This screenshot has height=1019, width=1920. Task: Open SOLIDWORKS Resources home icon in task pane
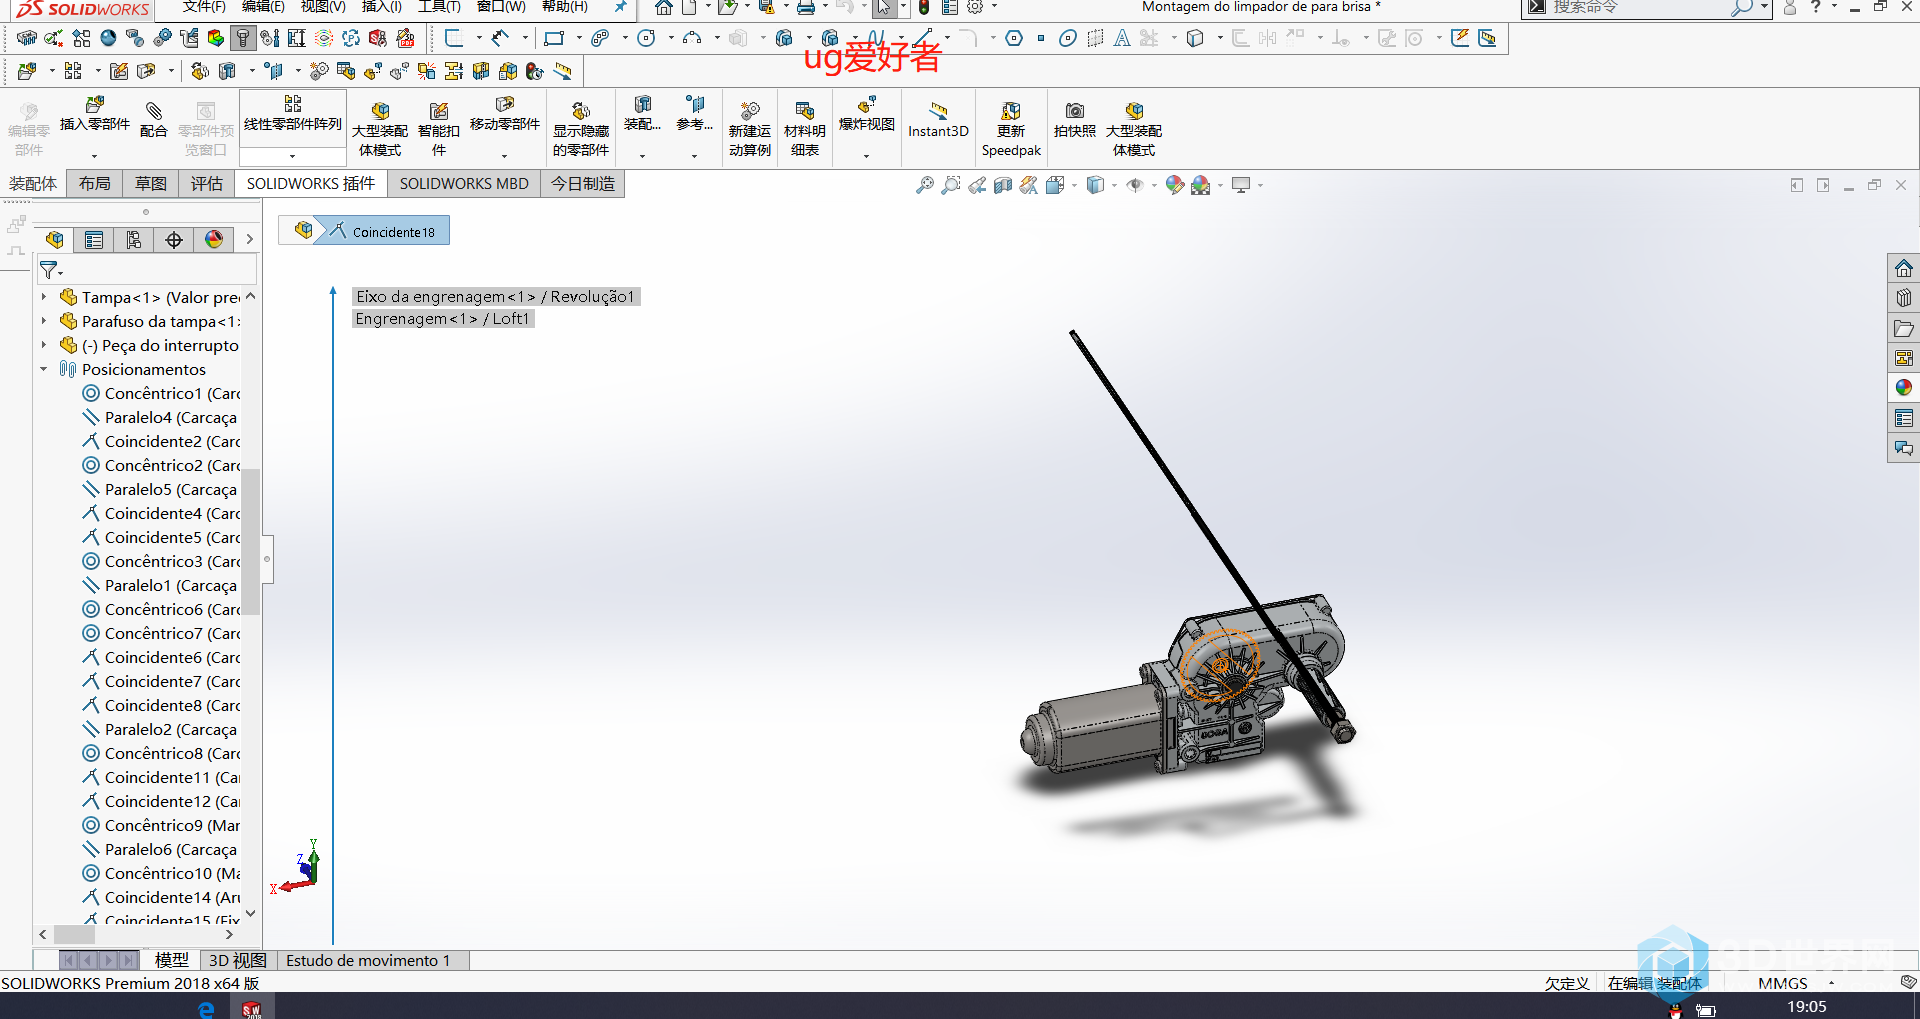(1904, 268)
